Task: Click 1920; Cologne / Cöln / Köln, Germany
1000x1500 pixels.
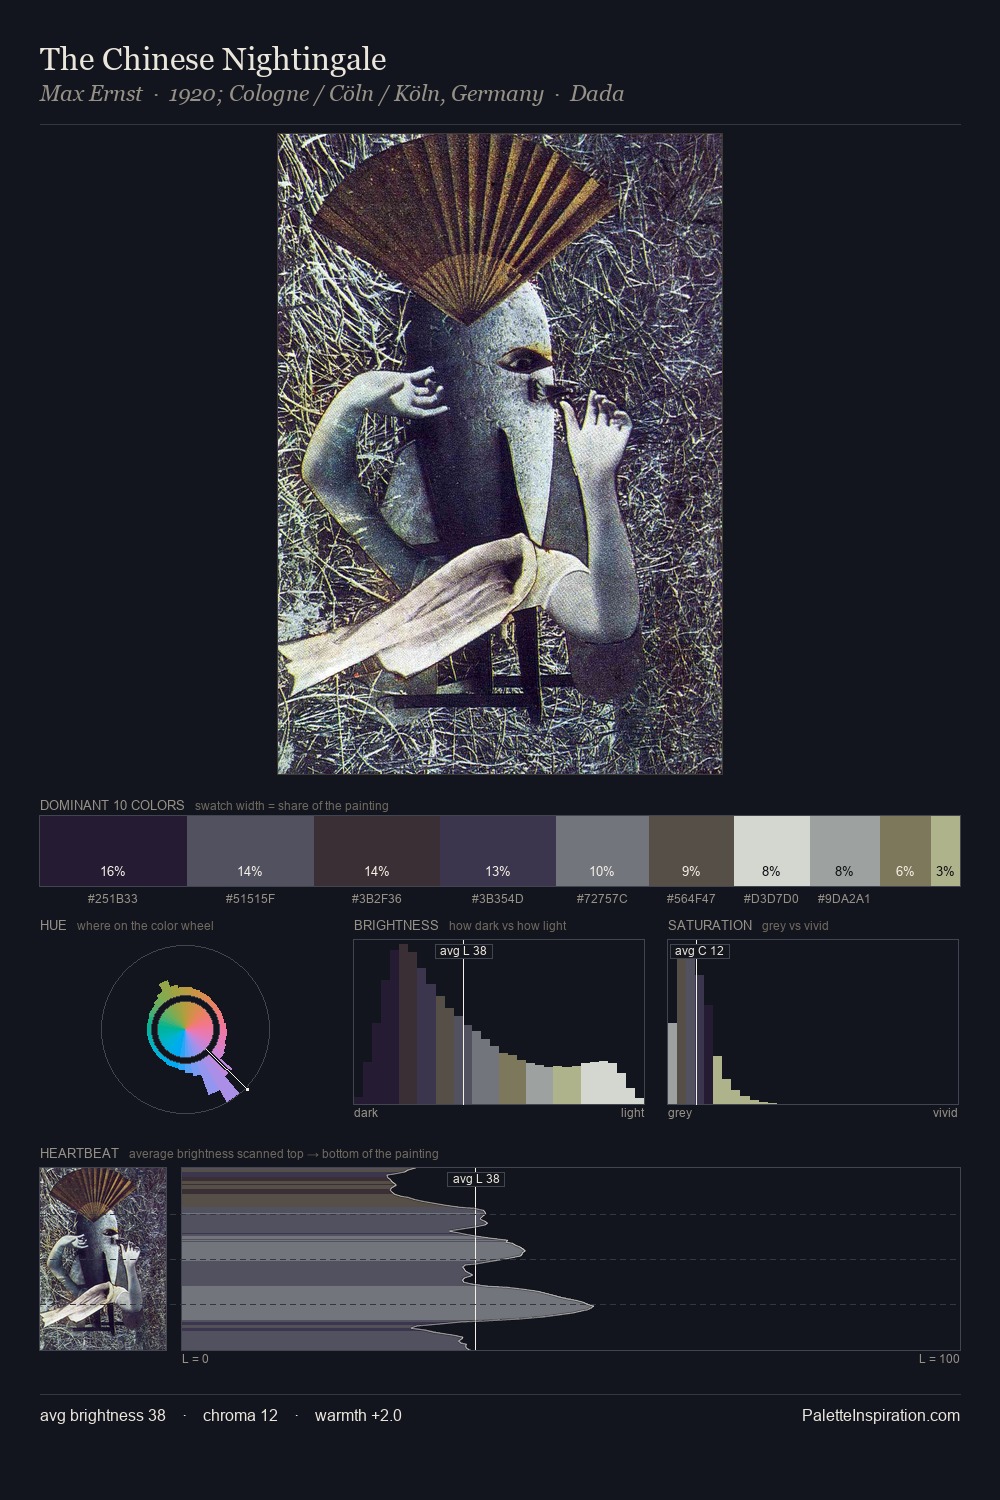Action: tap(356, 94)
